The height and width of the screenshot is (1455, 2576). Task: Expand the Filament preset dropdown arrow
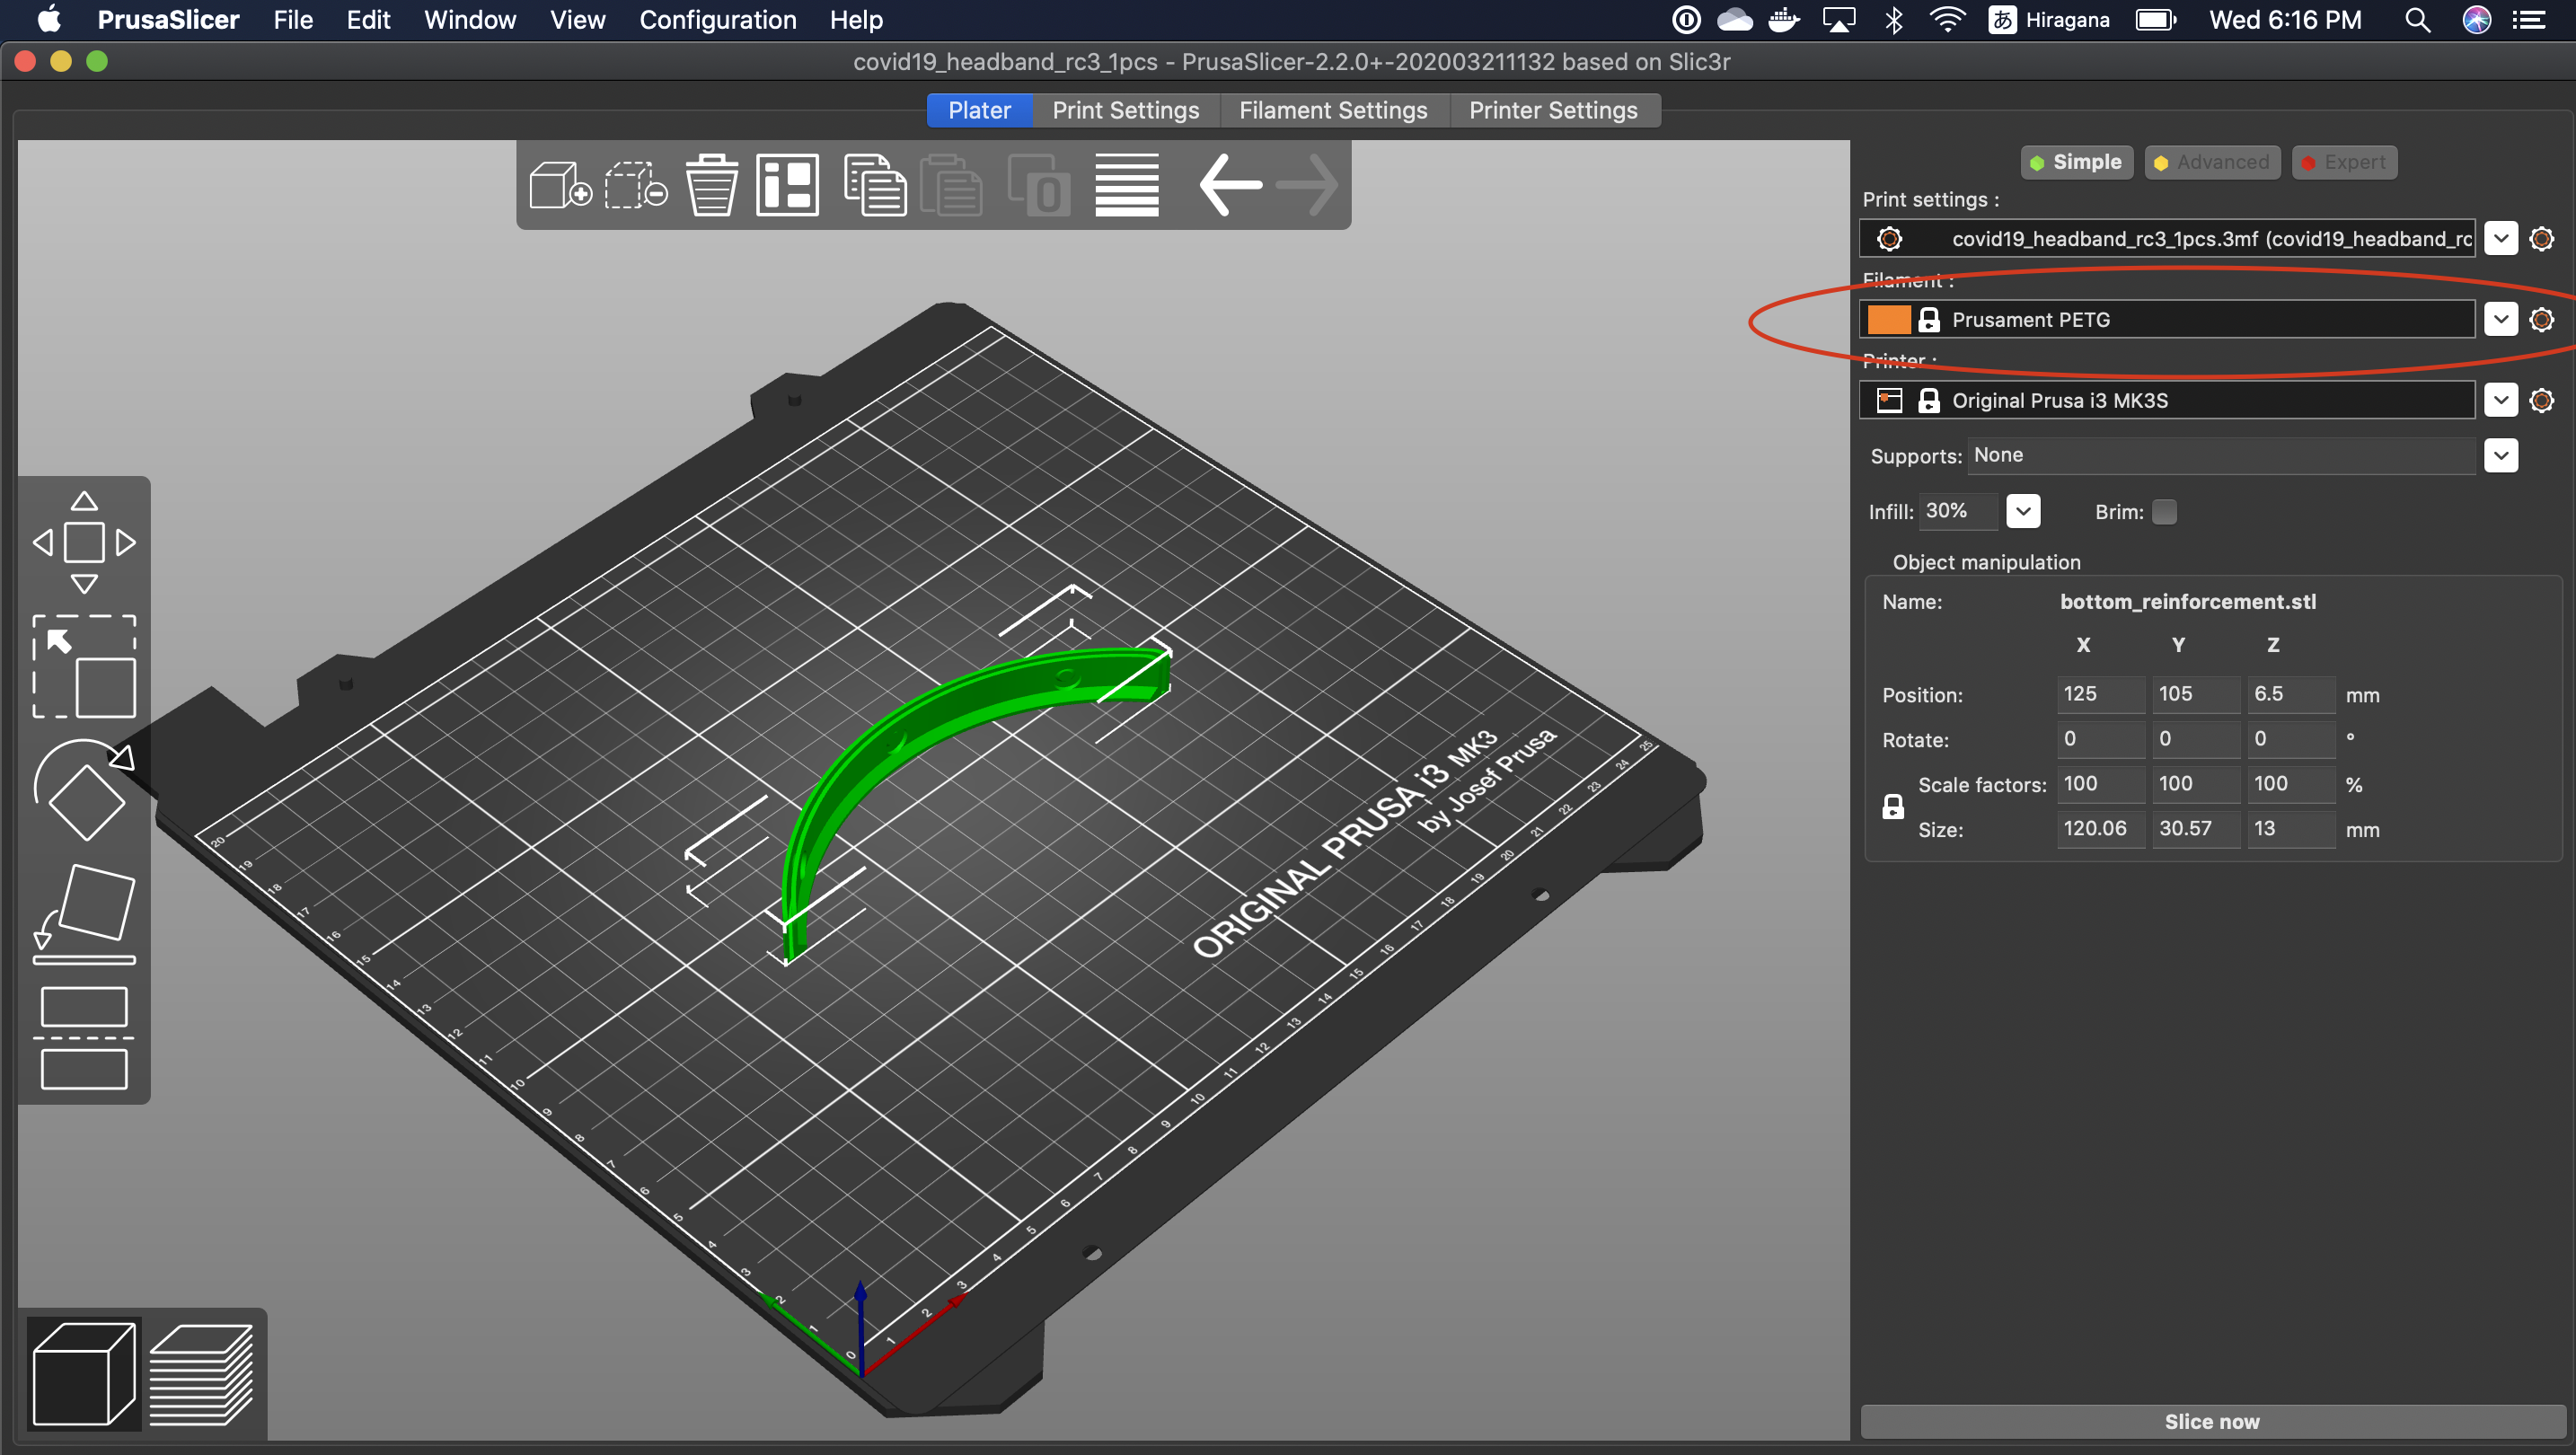pos(2501,320)
